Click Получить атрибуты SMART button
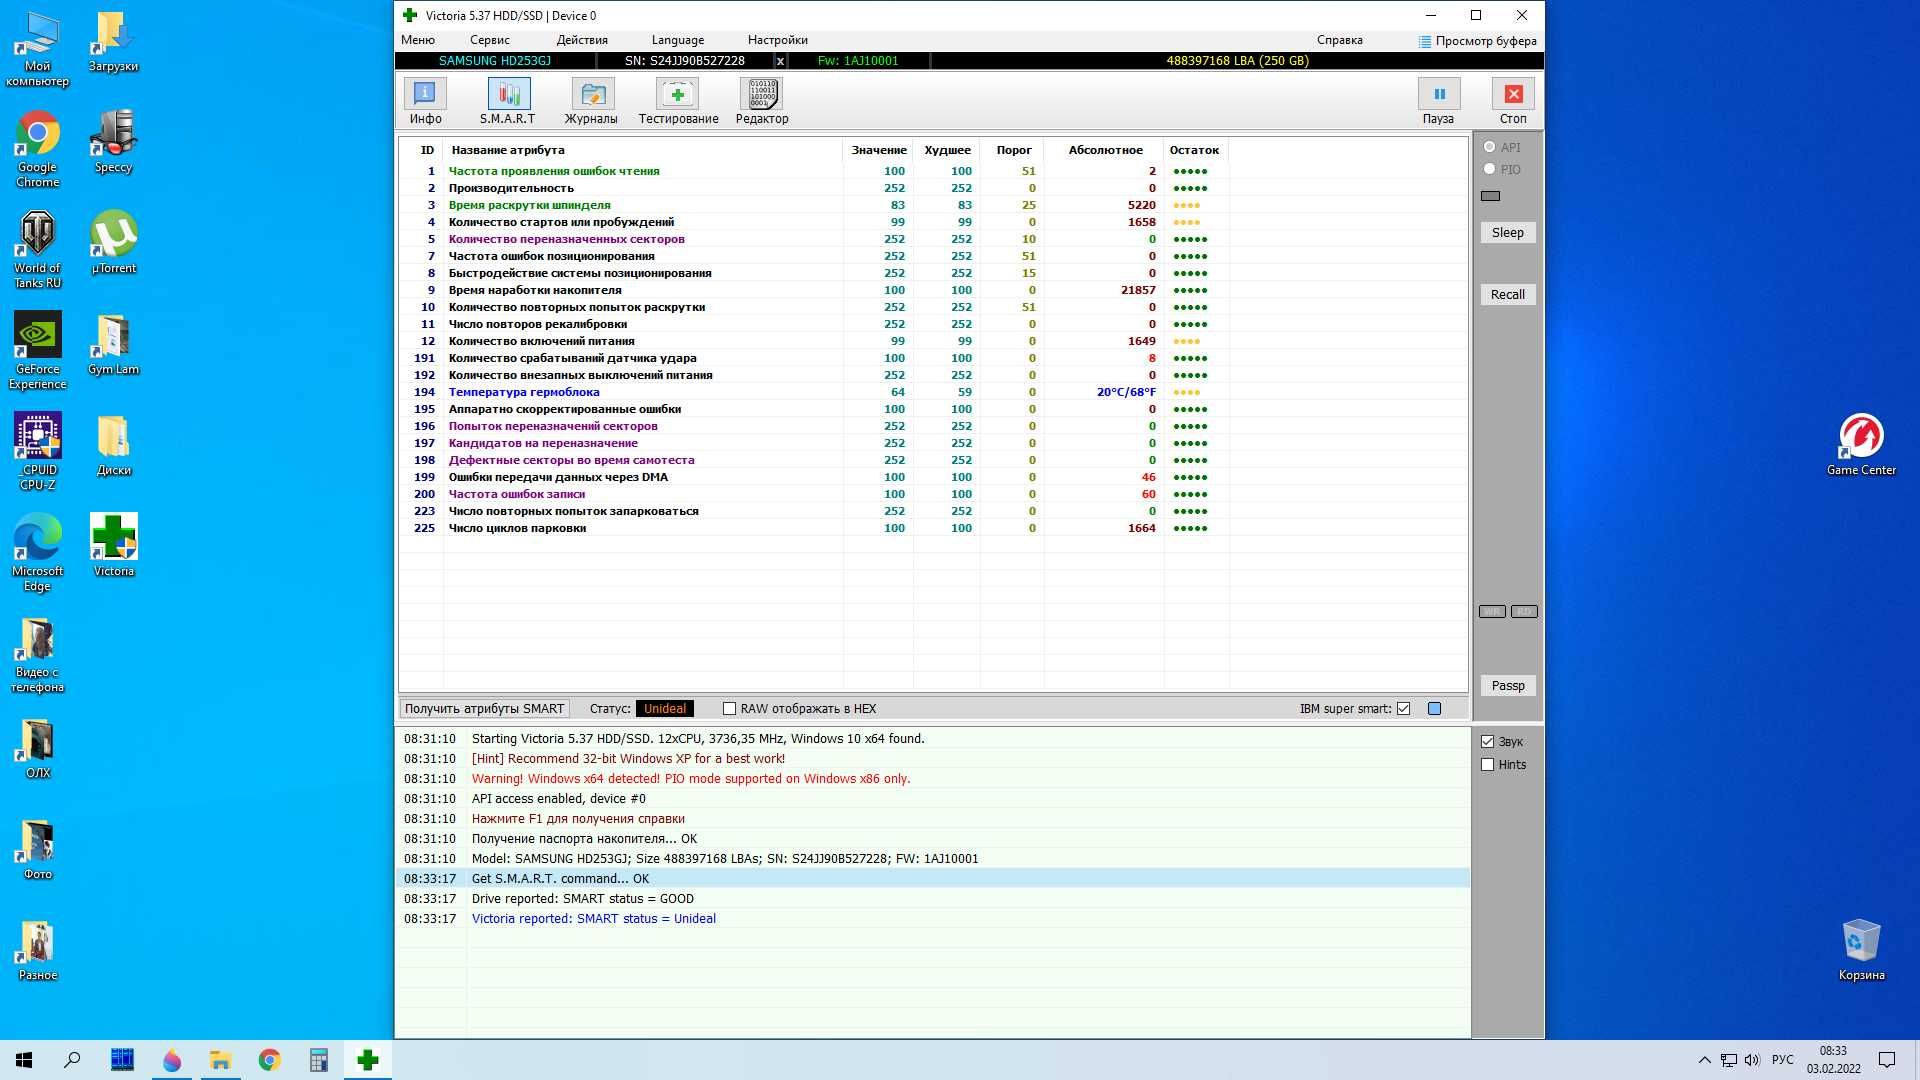The image size is (1920, 1080). tap(485, 709)
